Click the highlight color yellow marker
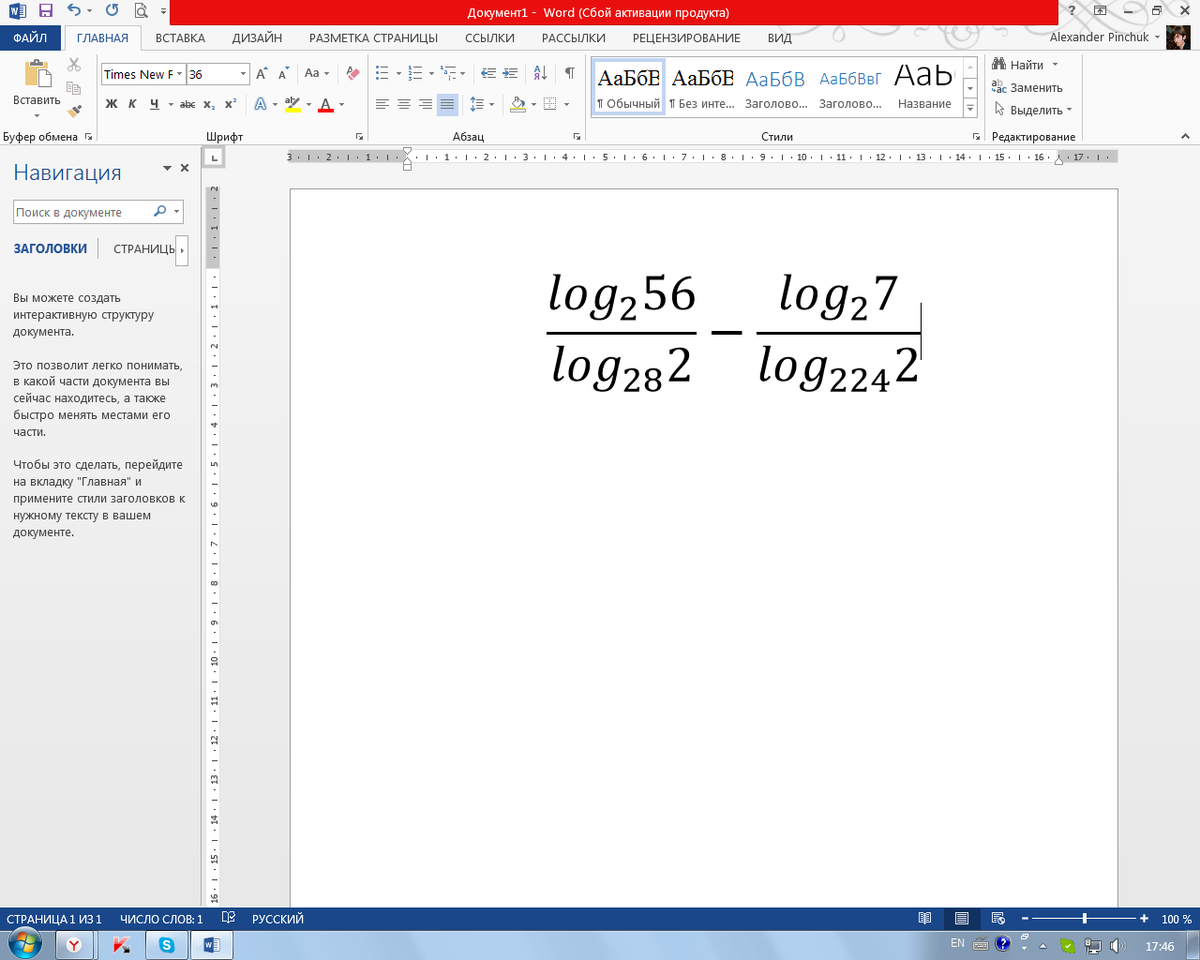Screen dimensions: 1200x960 point(292,104)
